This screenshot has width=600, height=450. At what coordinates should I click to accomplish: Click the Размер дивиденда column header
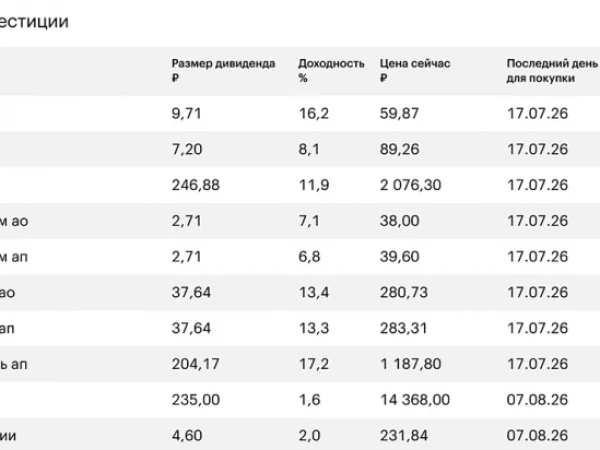[x=223, y=70]
